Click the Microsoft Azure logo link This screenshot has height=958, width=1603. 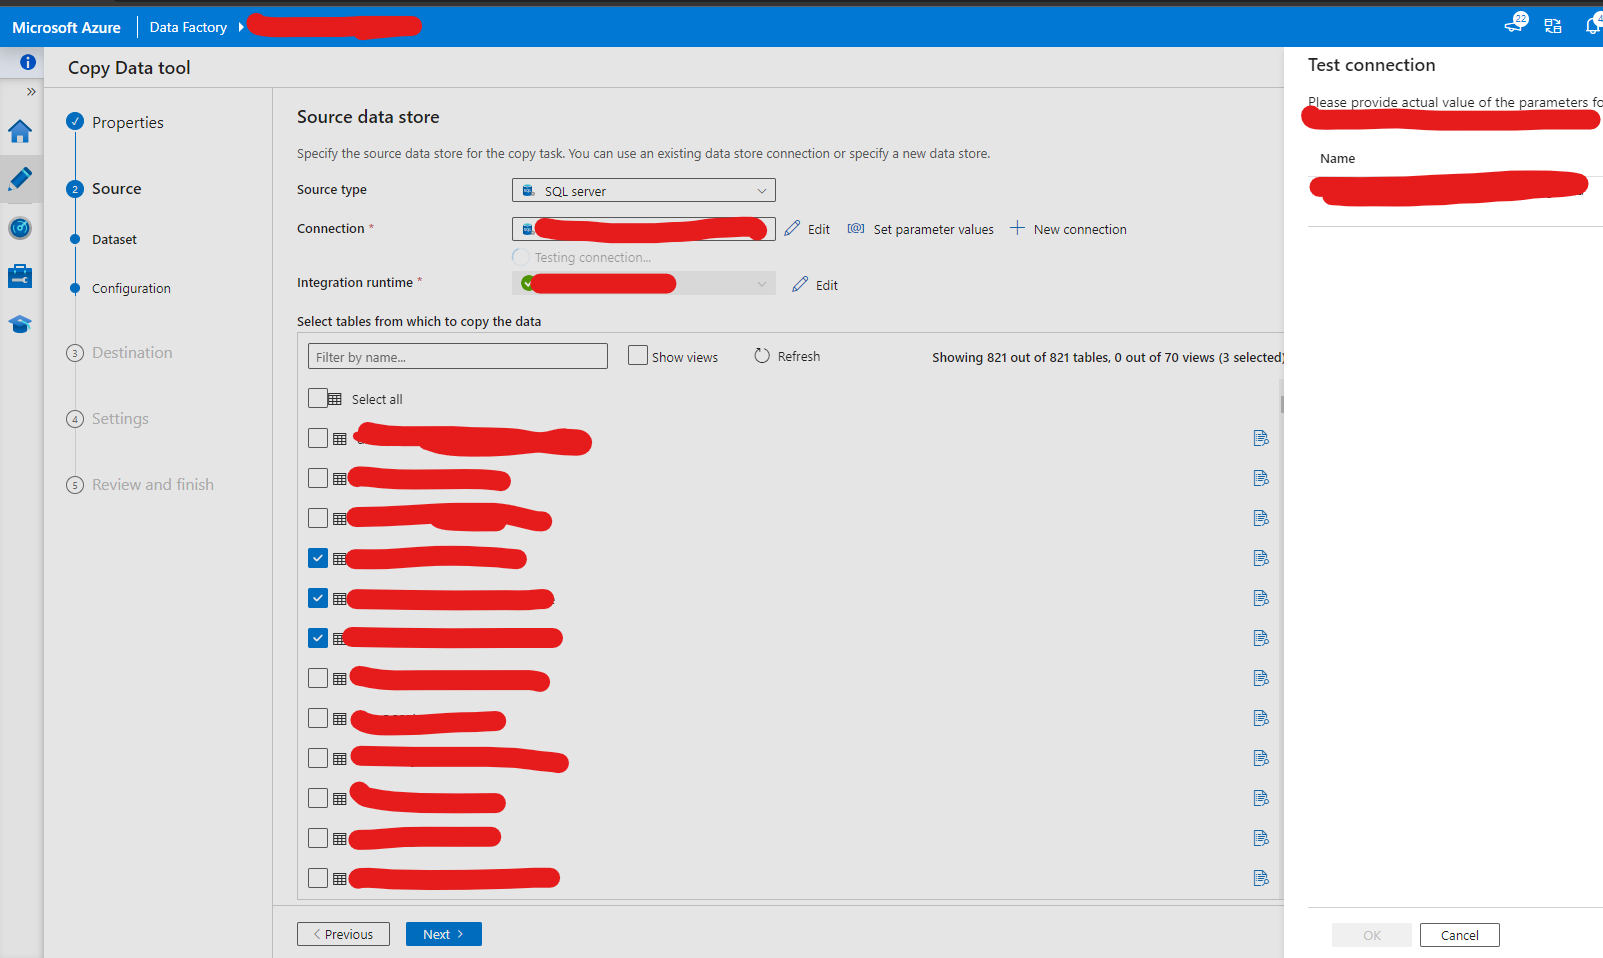[66, 27]
